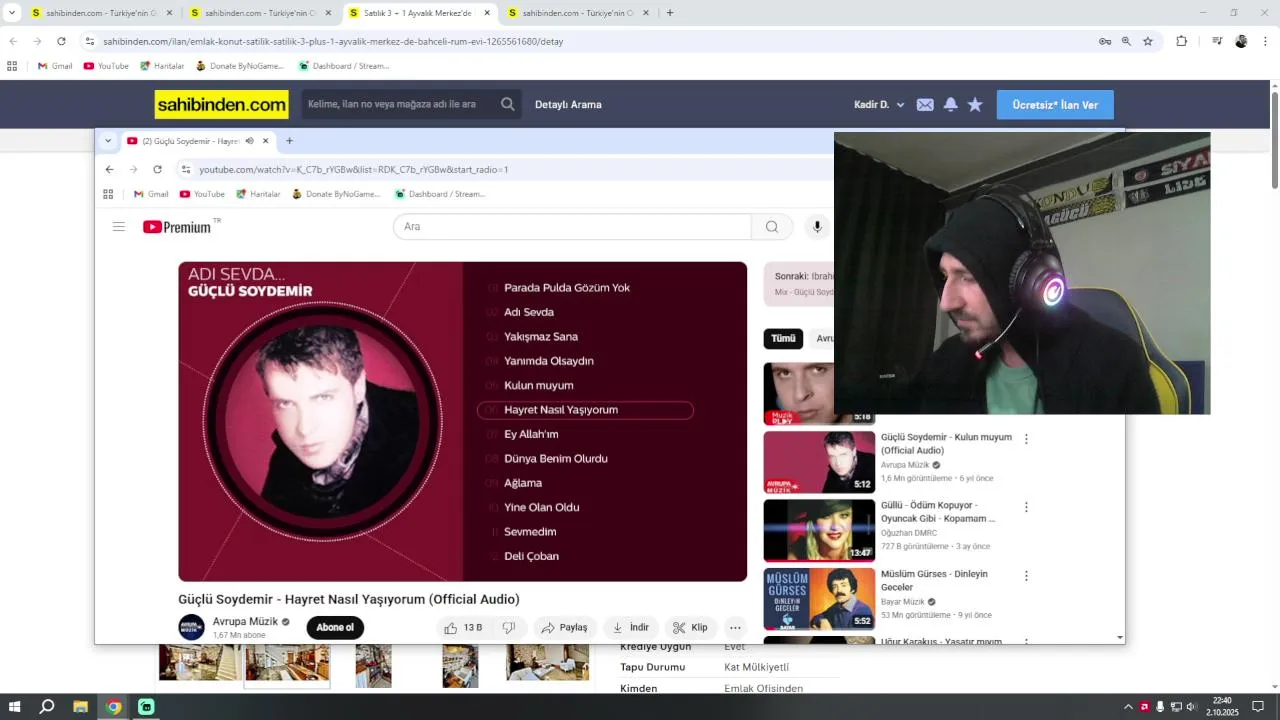The image size is (1280, 720).
Task: Play Güçlü Soydemir Kulun muyum thumbnail
Action: tap(819, 462)
